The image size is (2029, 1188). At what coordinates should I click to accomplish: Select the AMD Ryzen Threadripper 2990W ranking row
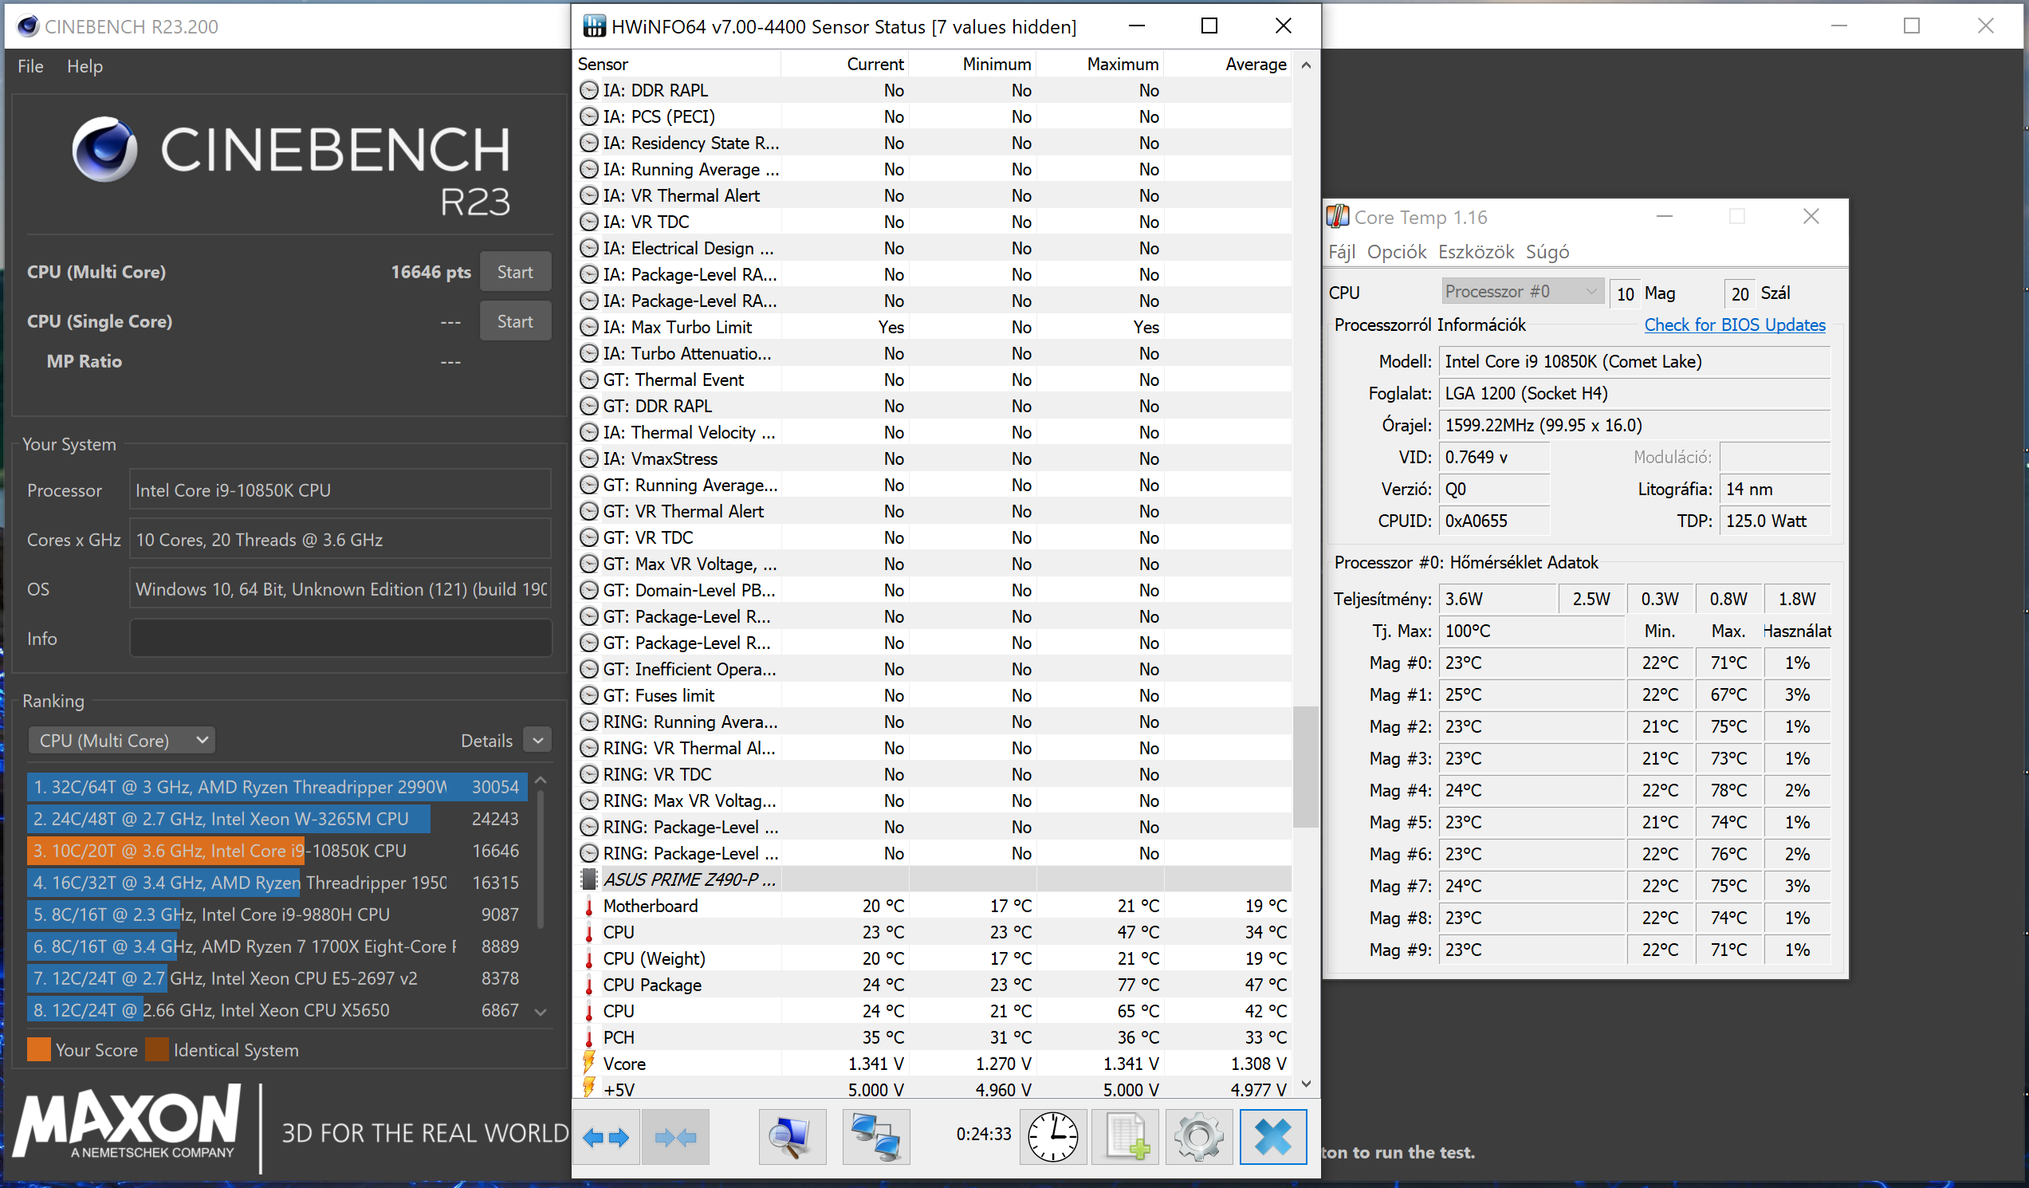[277, 787]
